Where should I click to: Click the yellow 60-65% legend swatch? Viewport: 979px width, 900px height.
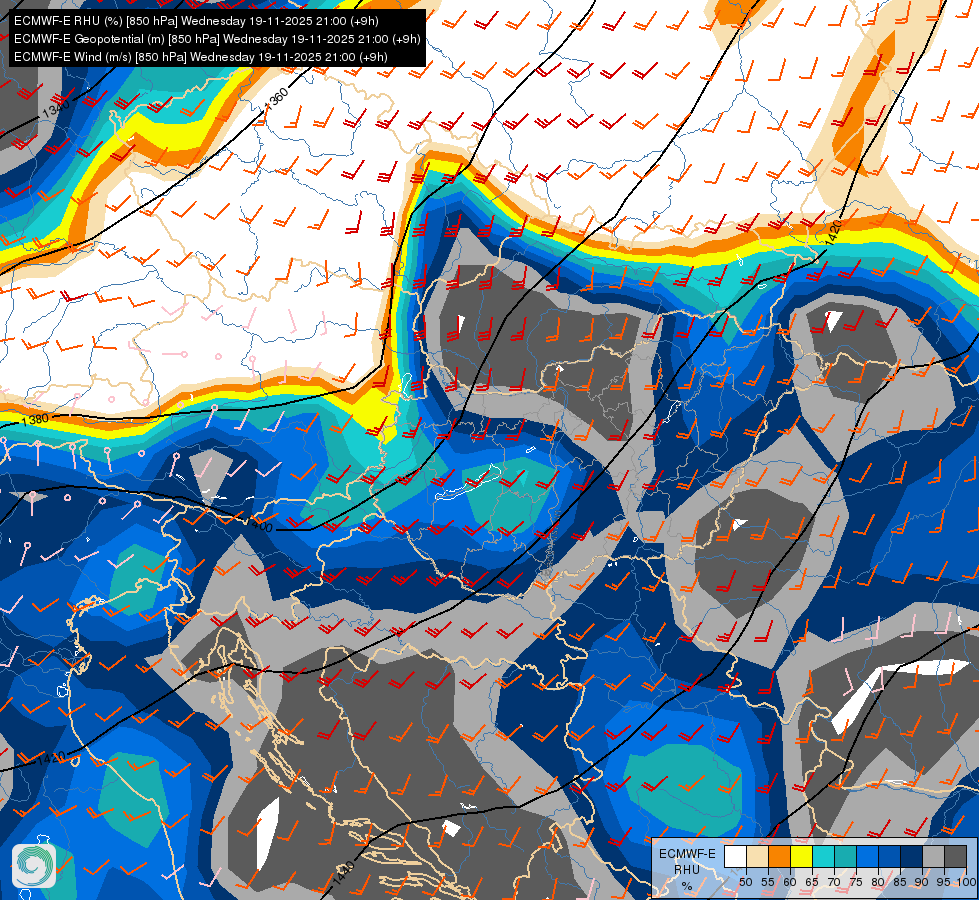(x=802, y=856)
